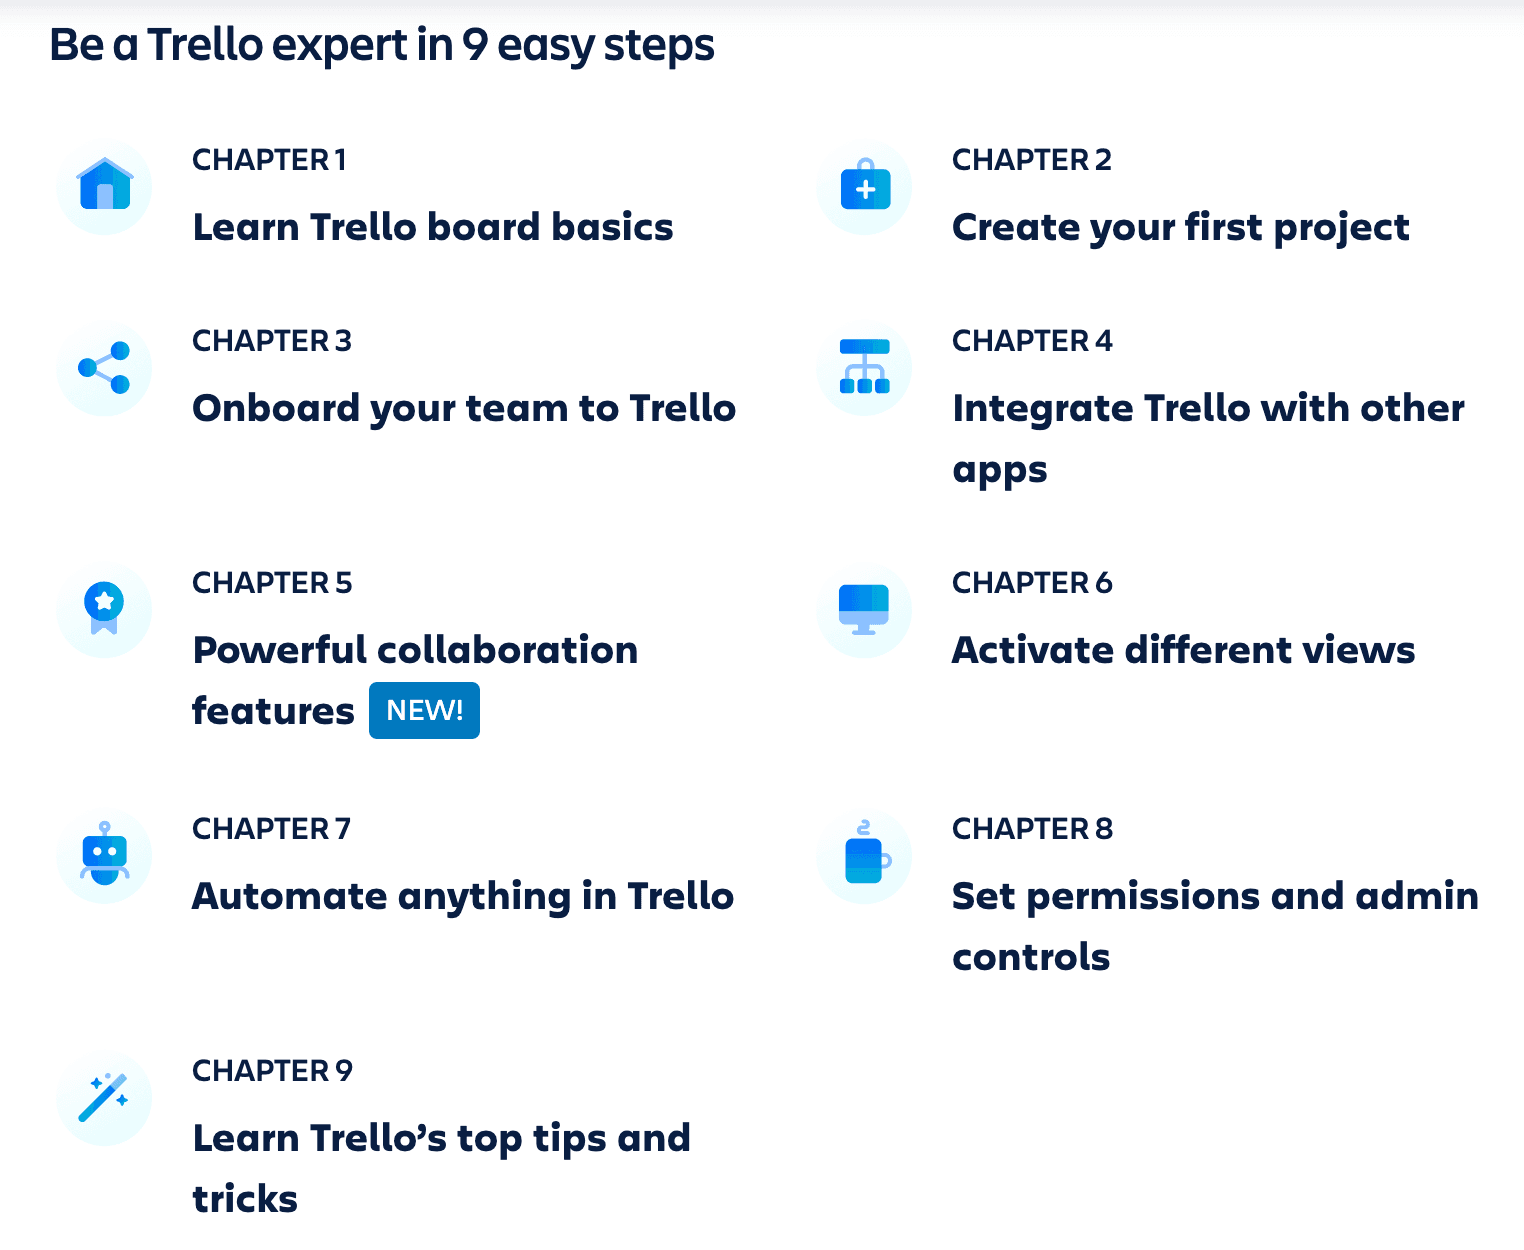Open 'Create your first project' chapter
The width and height of the screenshot is (1524, 1250).
(1180, 228)
